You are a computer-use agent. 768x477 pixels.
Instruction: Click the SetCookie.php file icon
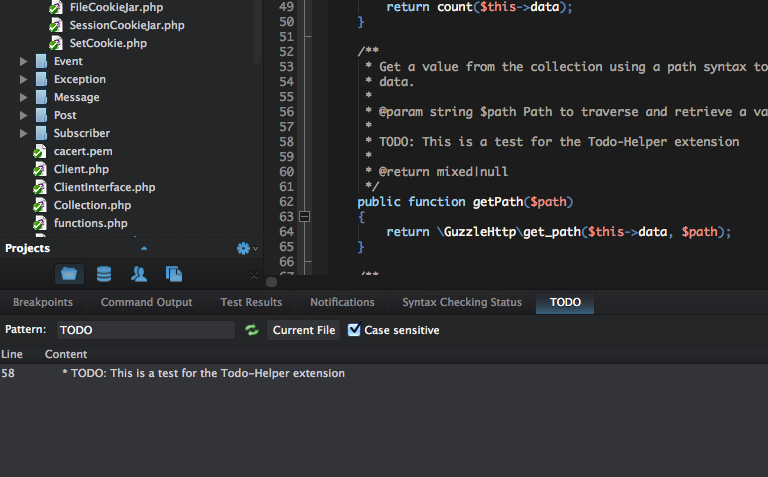57,43
